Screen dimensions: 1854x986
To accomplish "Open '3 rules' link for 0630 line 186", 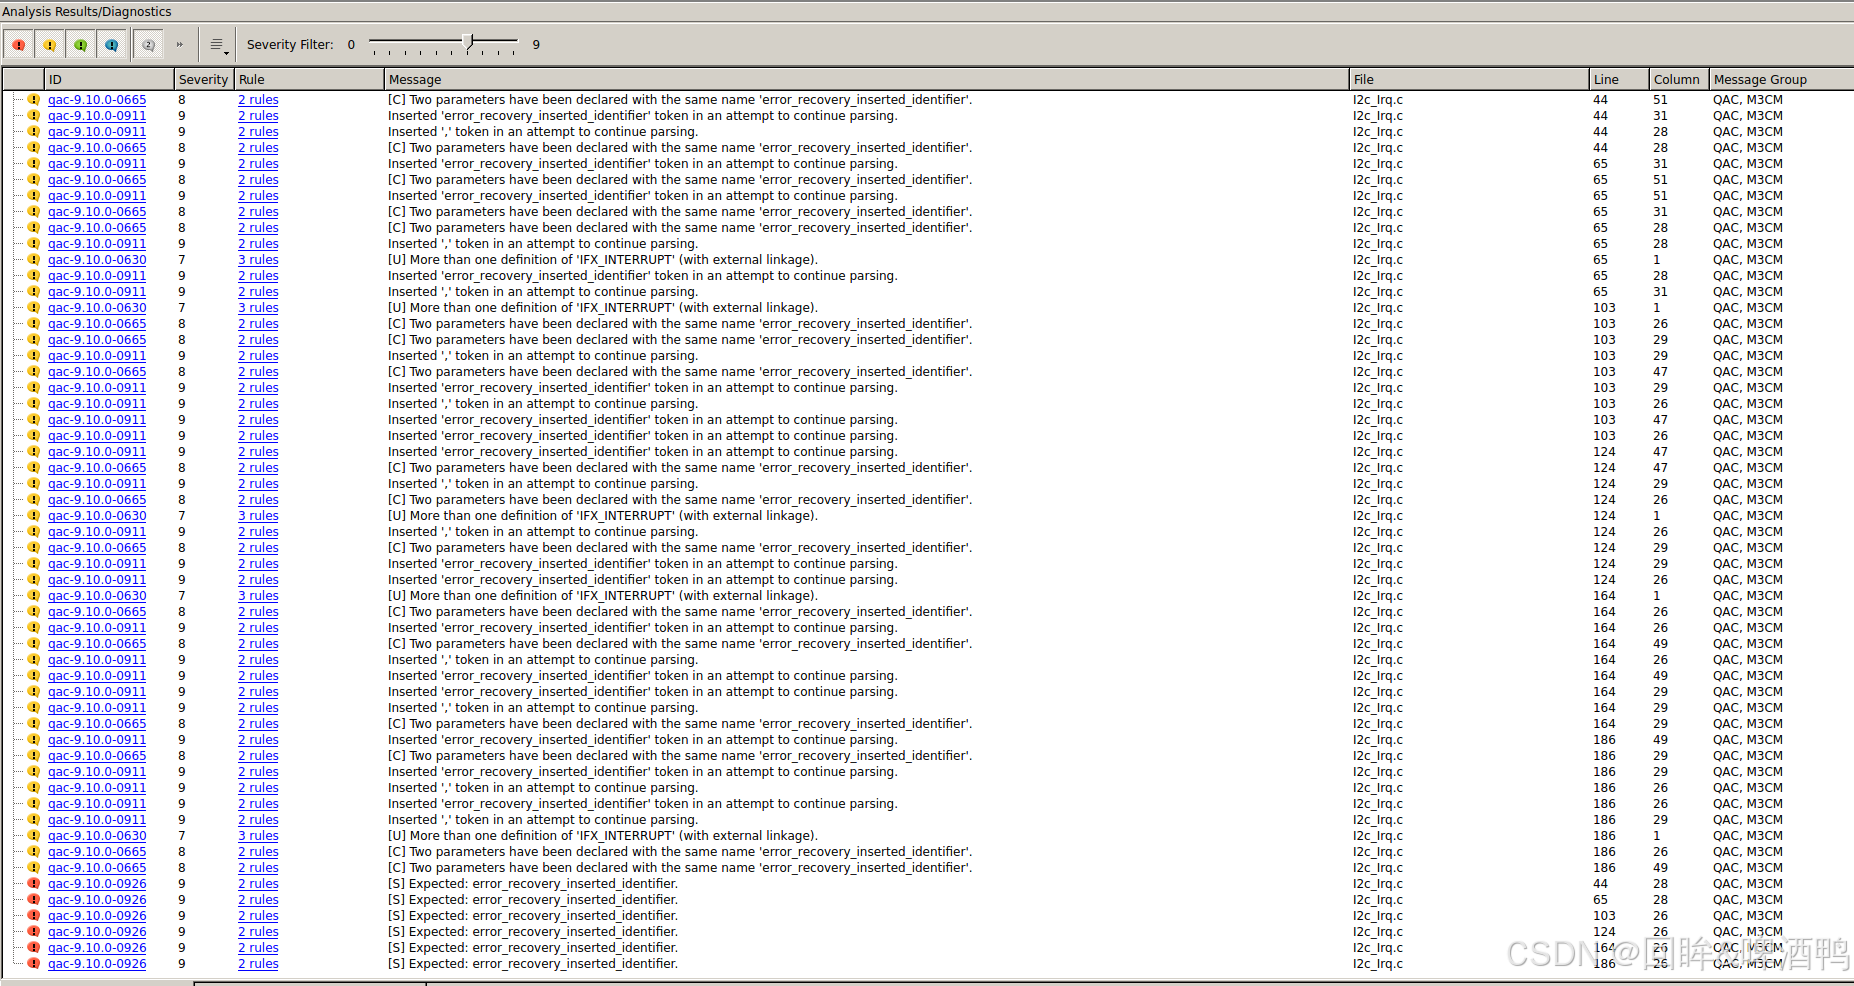I will coord(258,836).
